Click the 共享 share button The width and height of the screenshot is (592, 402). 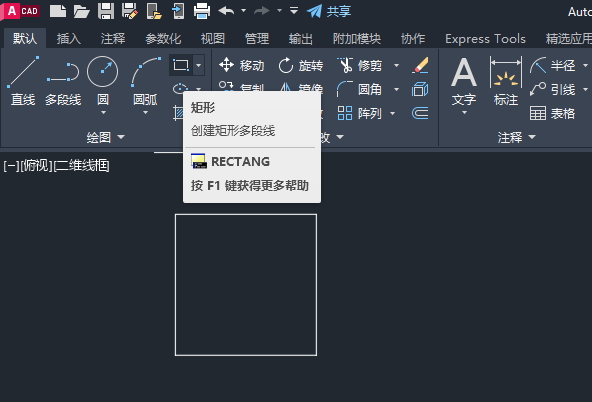point(328,11)
